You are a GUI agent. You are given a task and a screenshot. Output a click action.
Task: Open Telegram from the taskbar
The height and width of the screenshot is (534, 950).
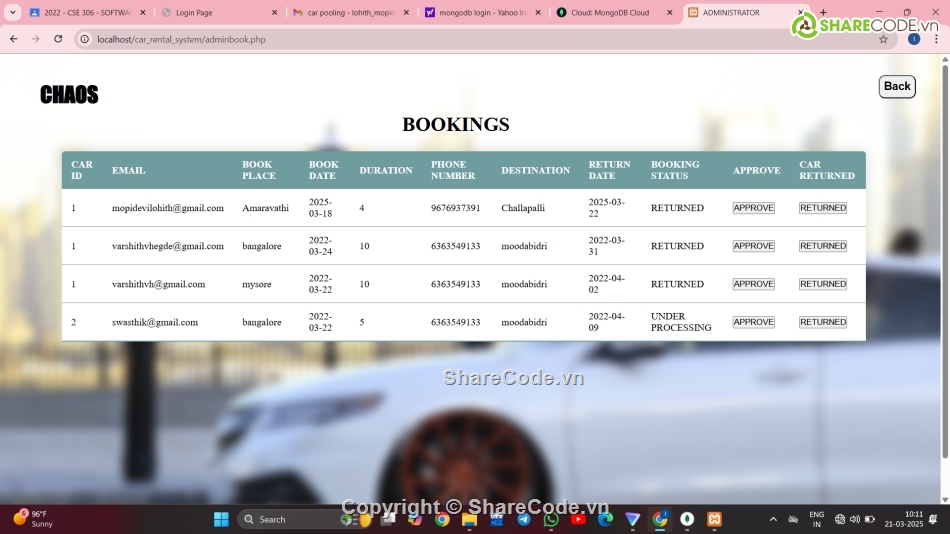[524, 519]
